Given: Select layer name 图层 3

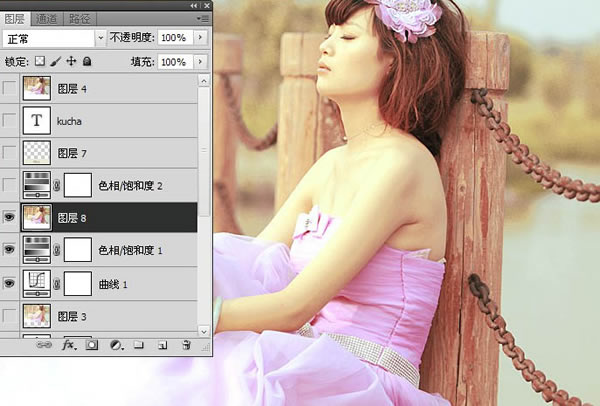Looking at the screenshot, I should coord(72,316).
